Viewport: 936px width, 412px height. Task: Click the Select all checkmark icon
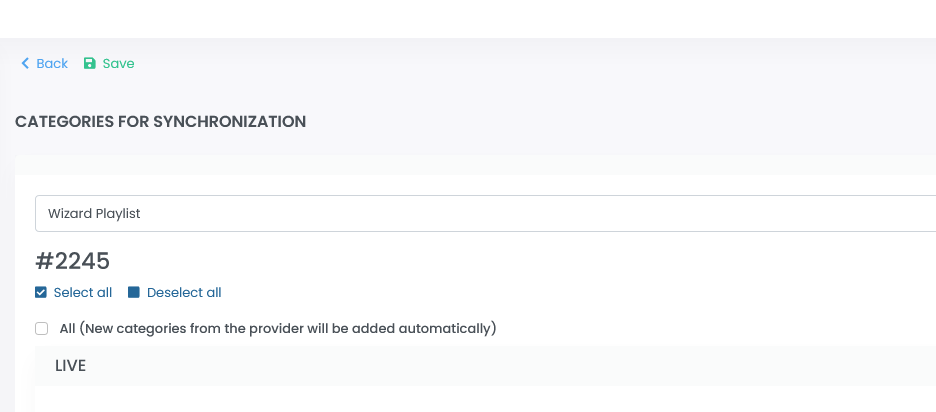(x=41, y=293)
